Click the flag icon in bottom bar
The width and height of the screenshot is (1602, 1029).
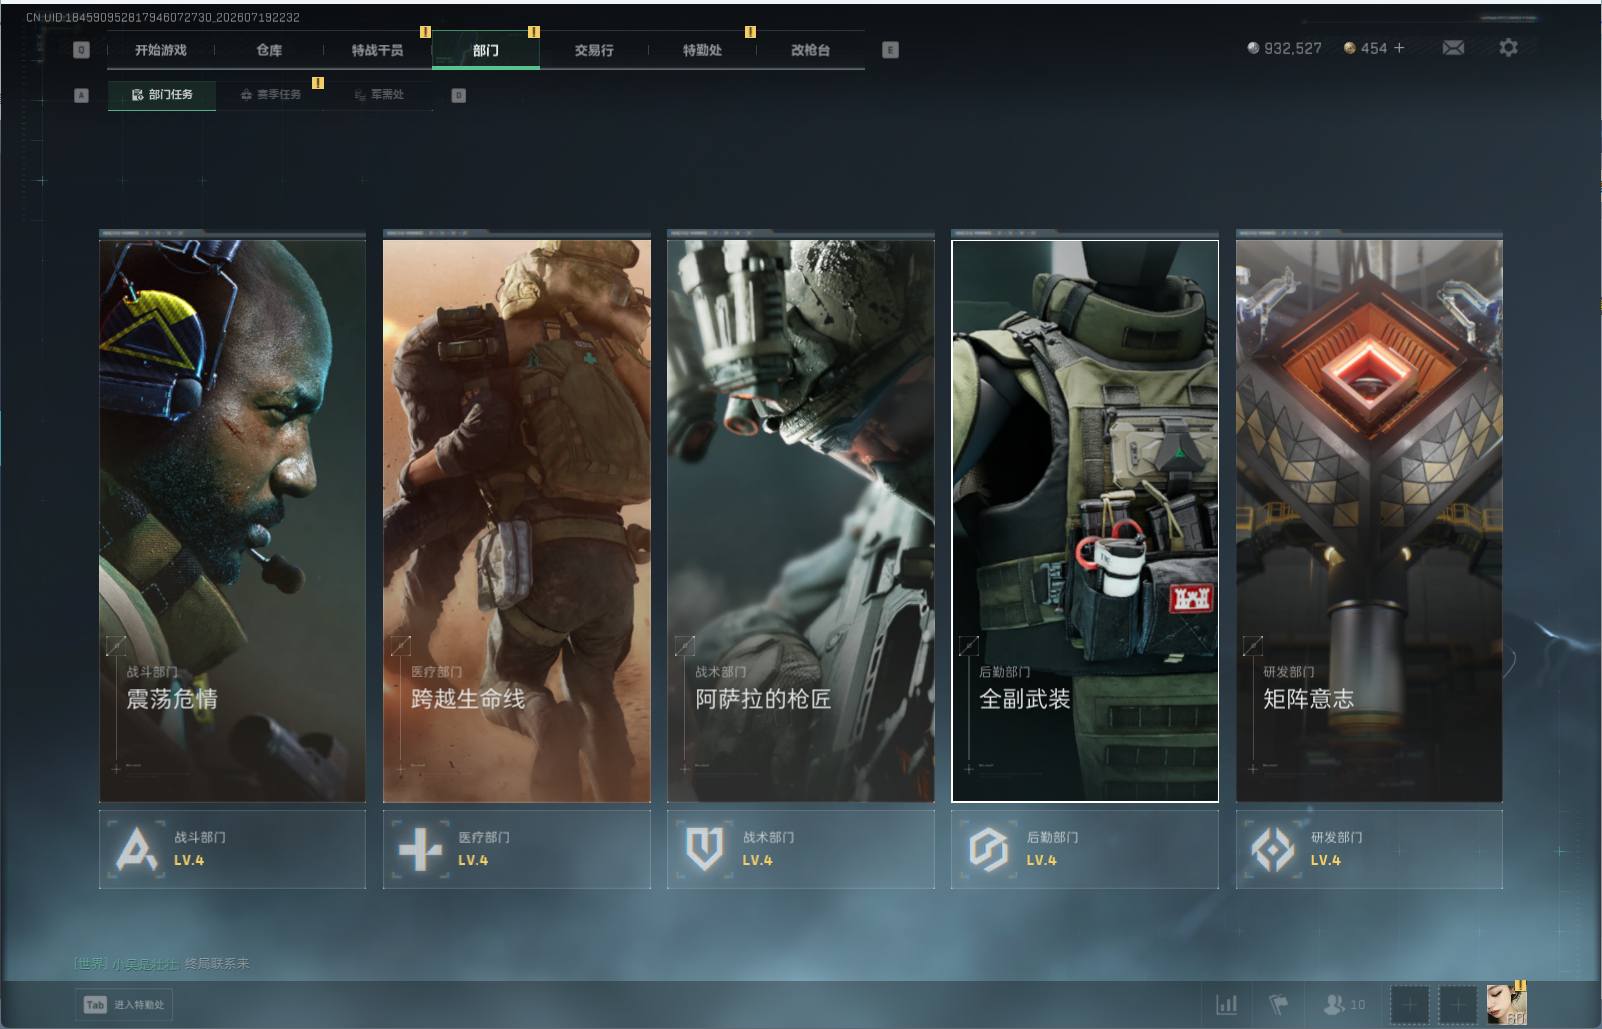(1279, 1004)
